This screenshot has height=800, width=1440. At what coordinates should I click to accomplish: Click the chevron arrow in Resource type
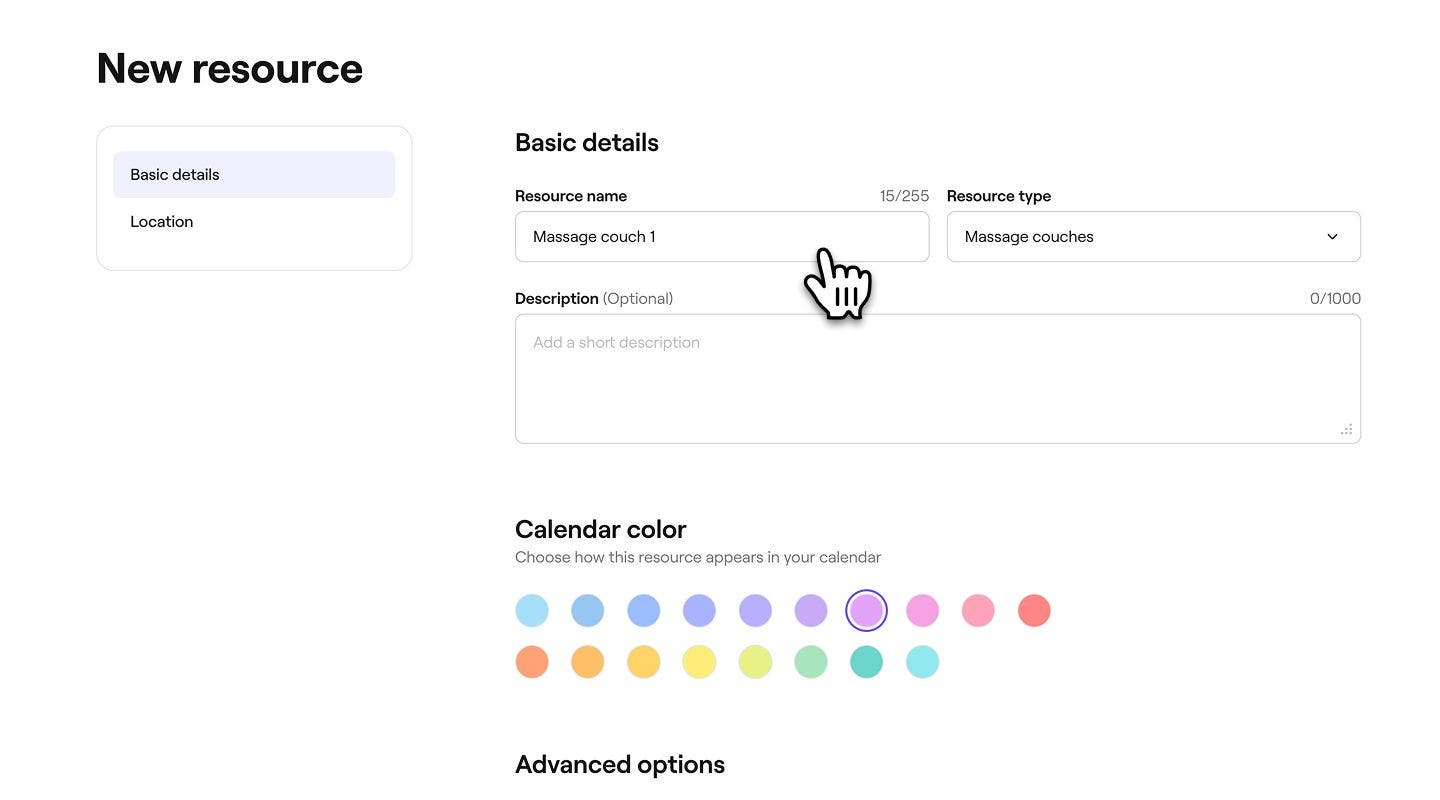tap(1332, 237)
